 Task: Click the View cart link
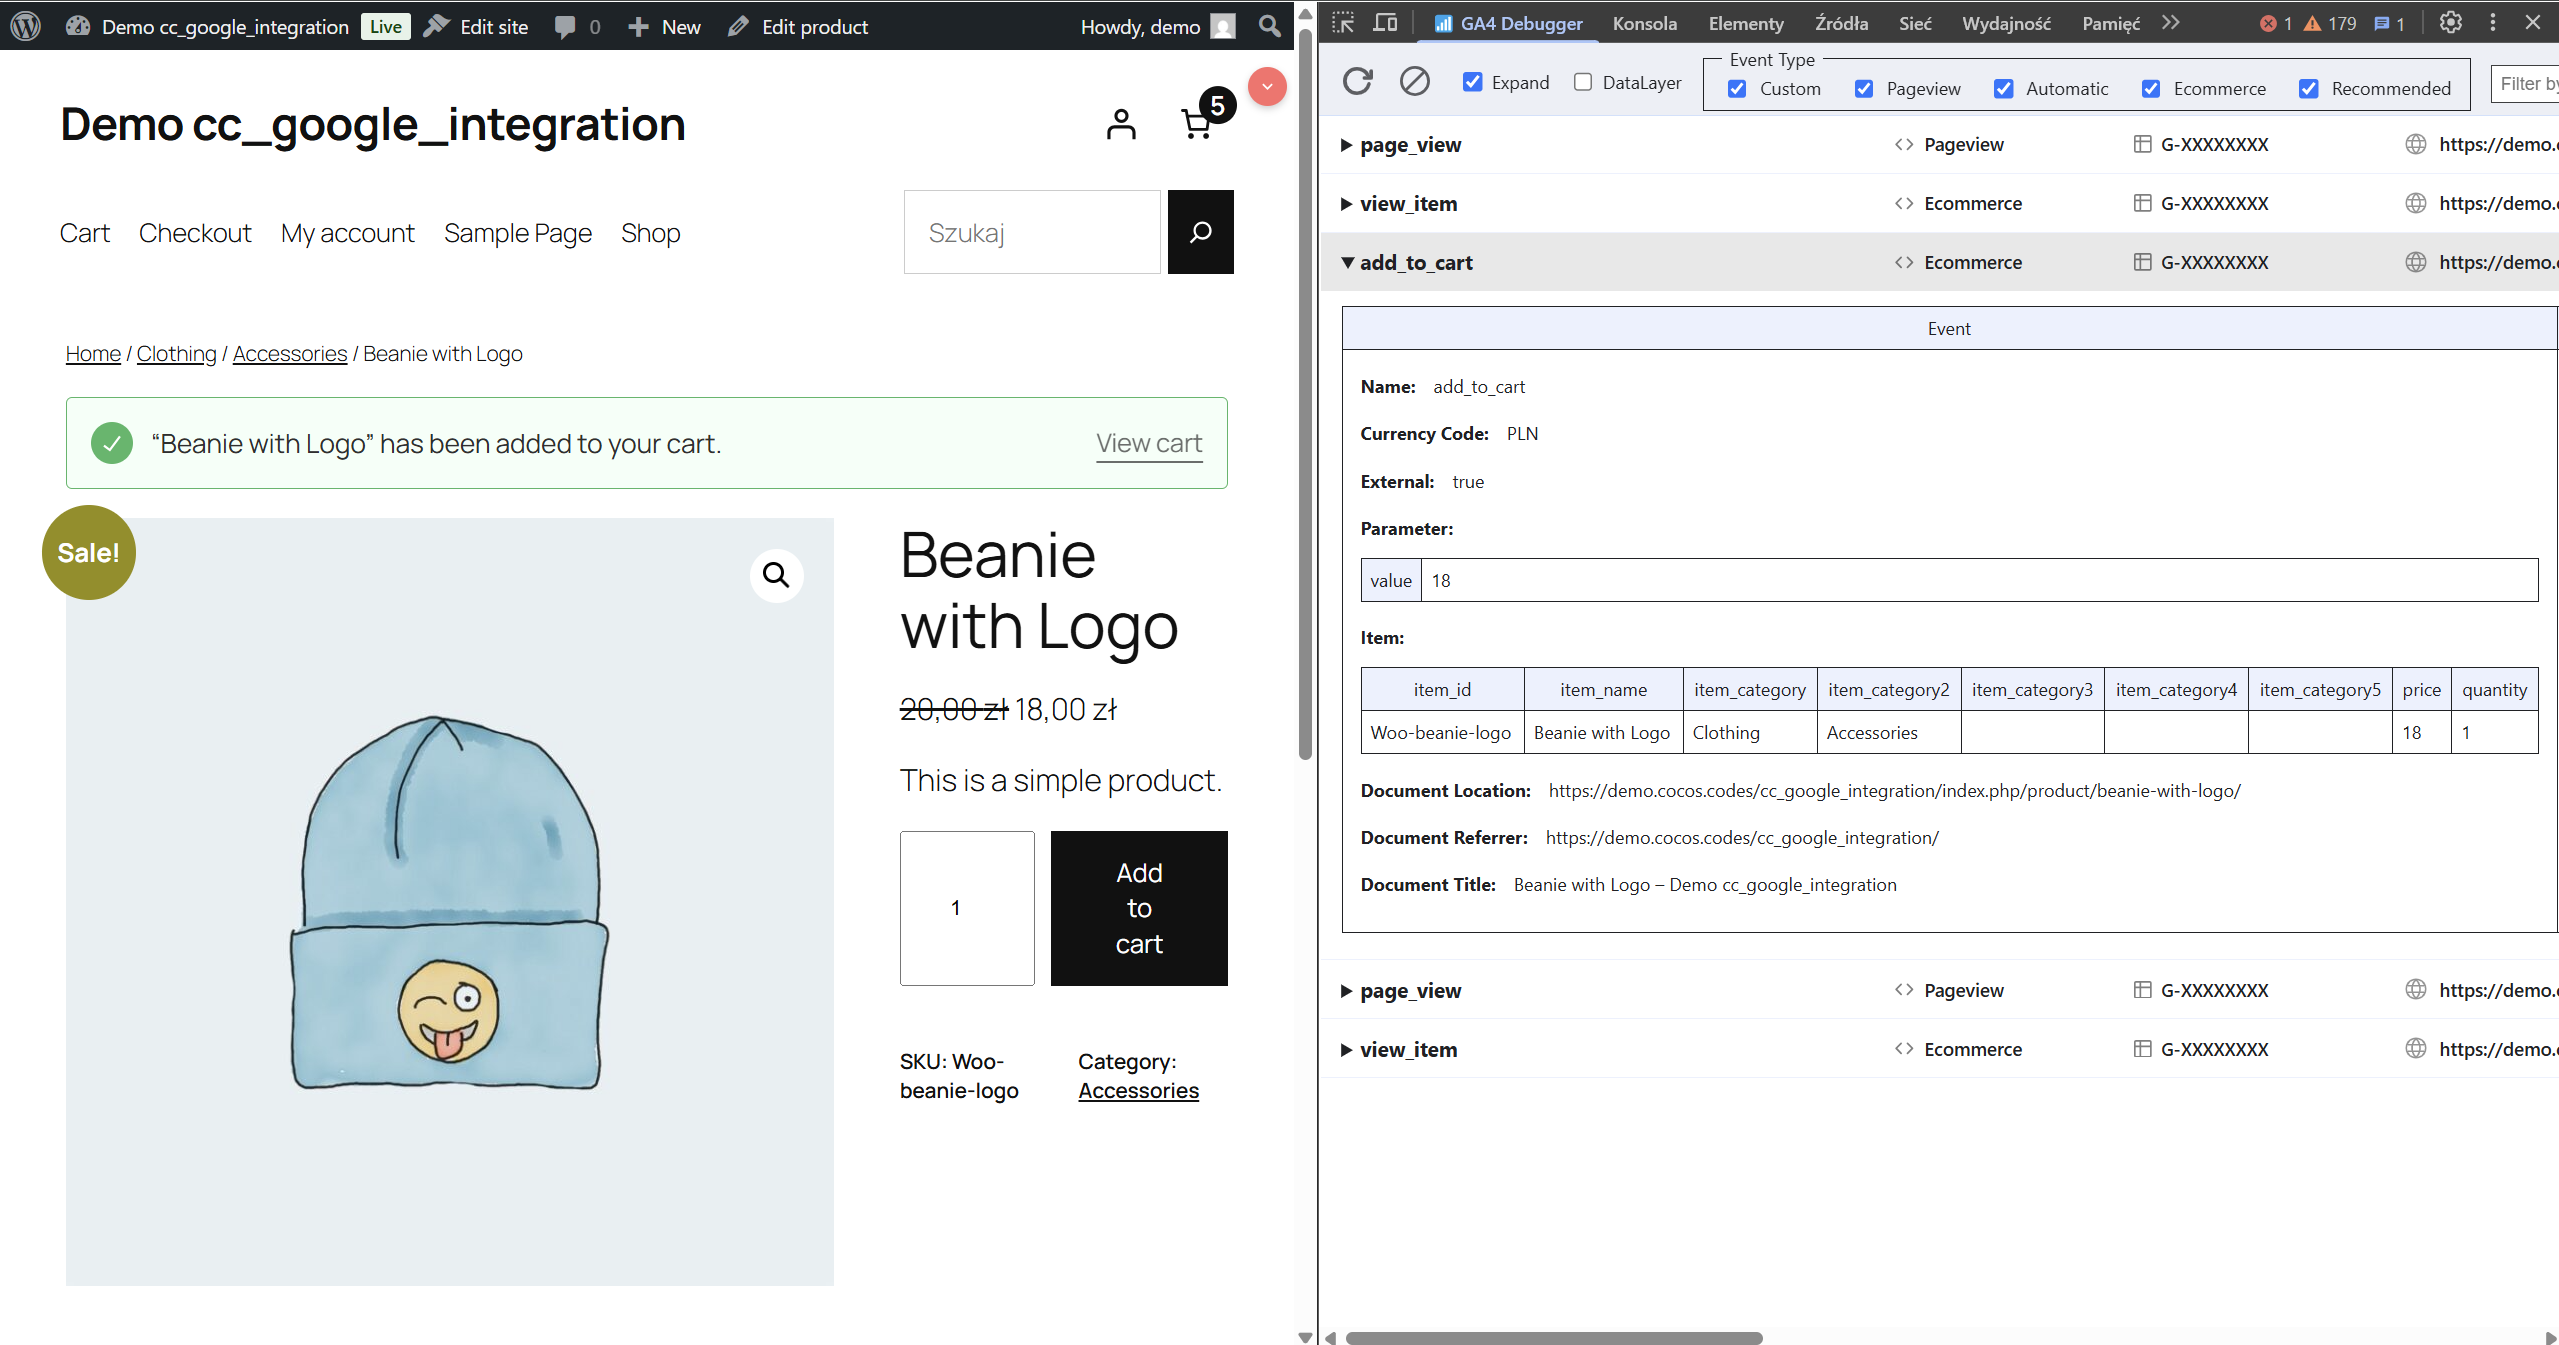point(1149,443)
